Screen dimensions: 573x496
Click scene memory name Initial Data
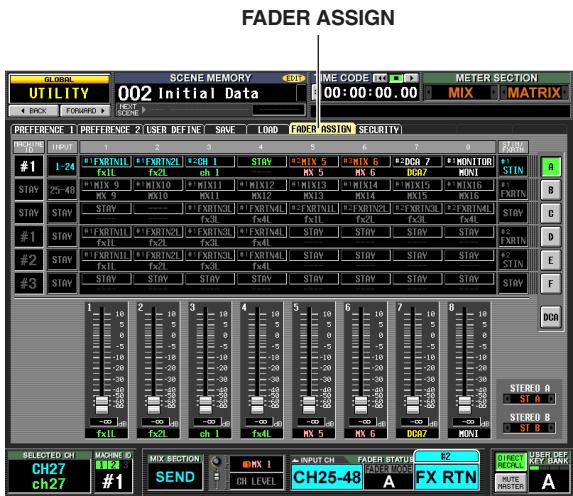coord(208,94)
